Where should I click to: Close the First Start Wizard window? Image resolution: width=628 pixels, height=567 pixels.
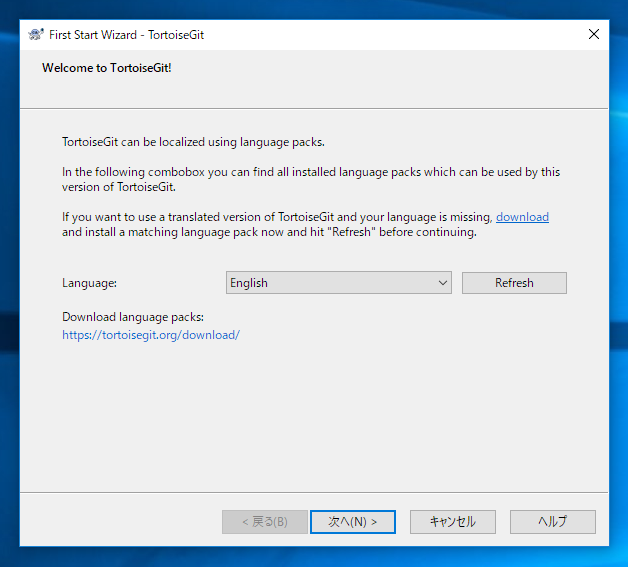[594, 34]
